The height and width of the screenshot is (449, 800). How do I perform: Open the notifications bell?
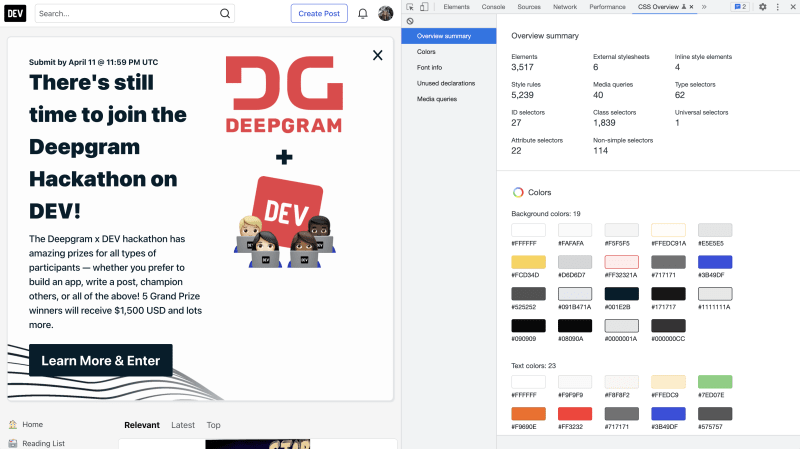tap(363, 13)
